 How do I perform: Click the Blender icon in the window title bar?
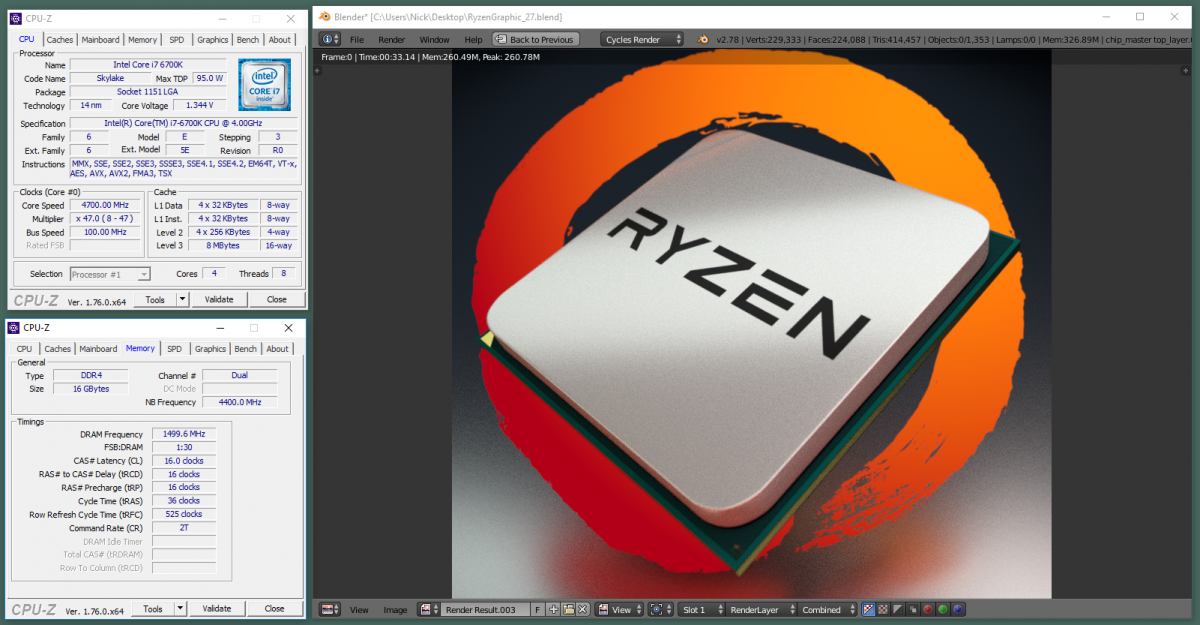[x=323, y=16]
